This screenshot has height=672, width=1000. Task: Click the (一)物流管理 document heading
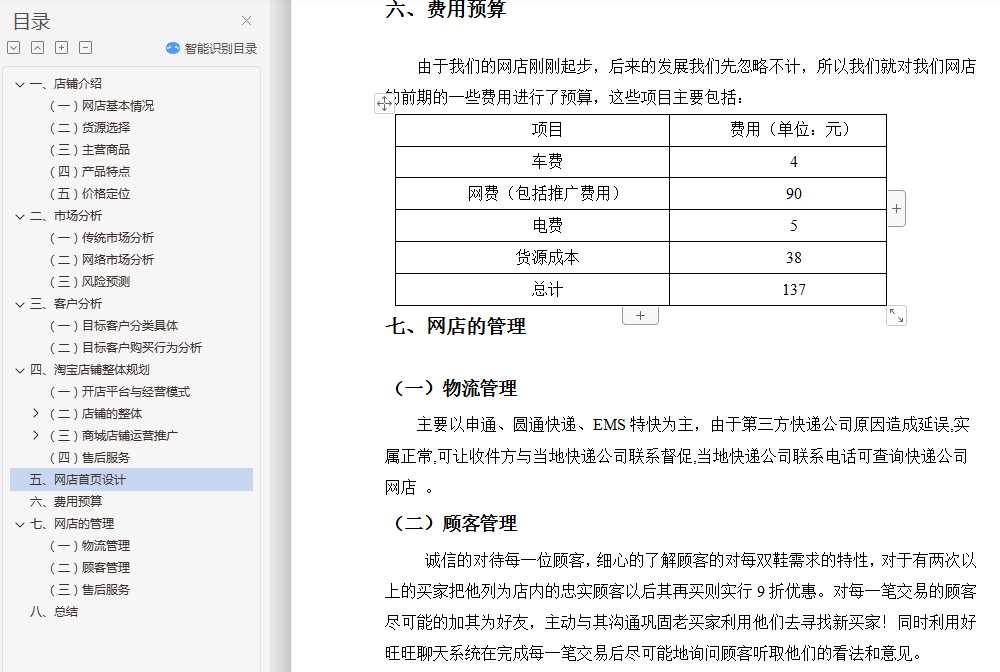(455, 388)
